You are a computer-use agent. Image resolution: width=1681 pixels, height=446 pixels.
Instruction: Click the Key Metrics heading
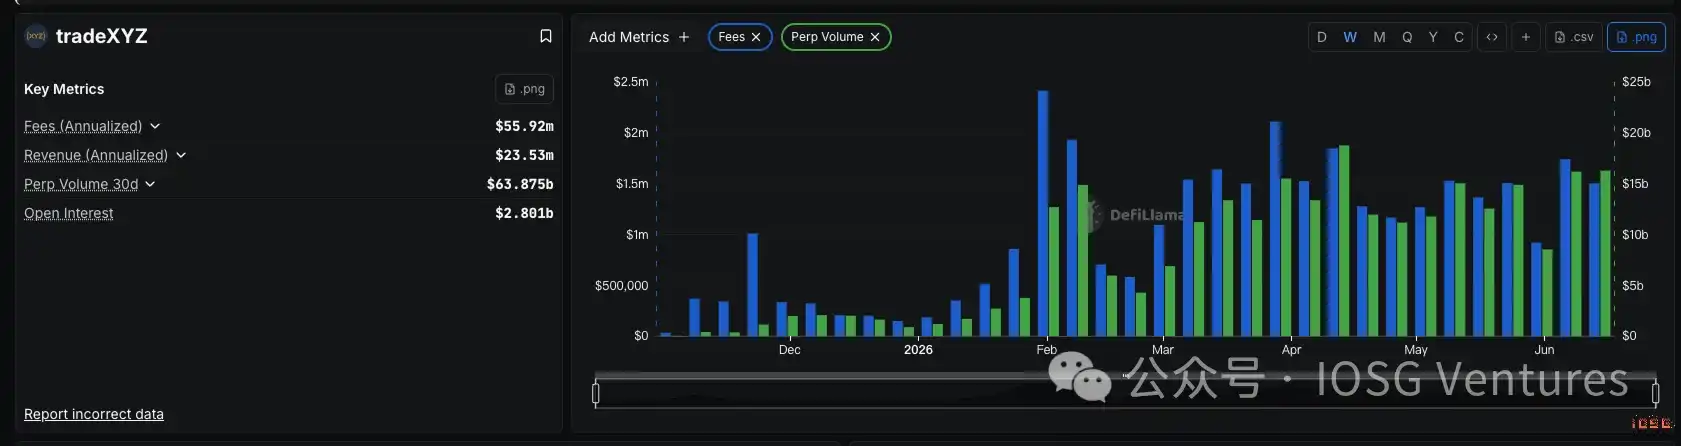[x=64, y=89]
